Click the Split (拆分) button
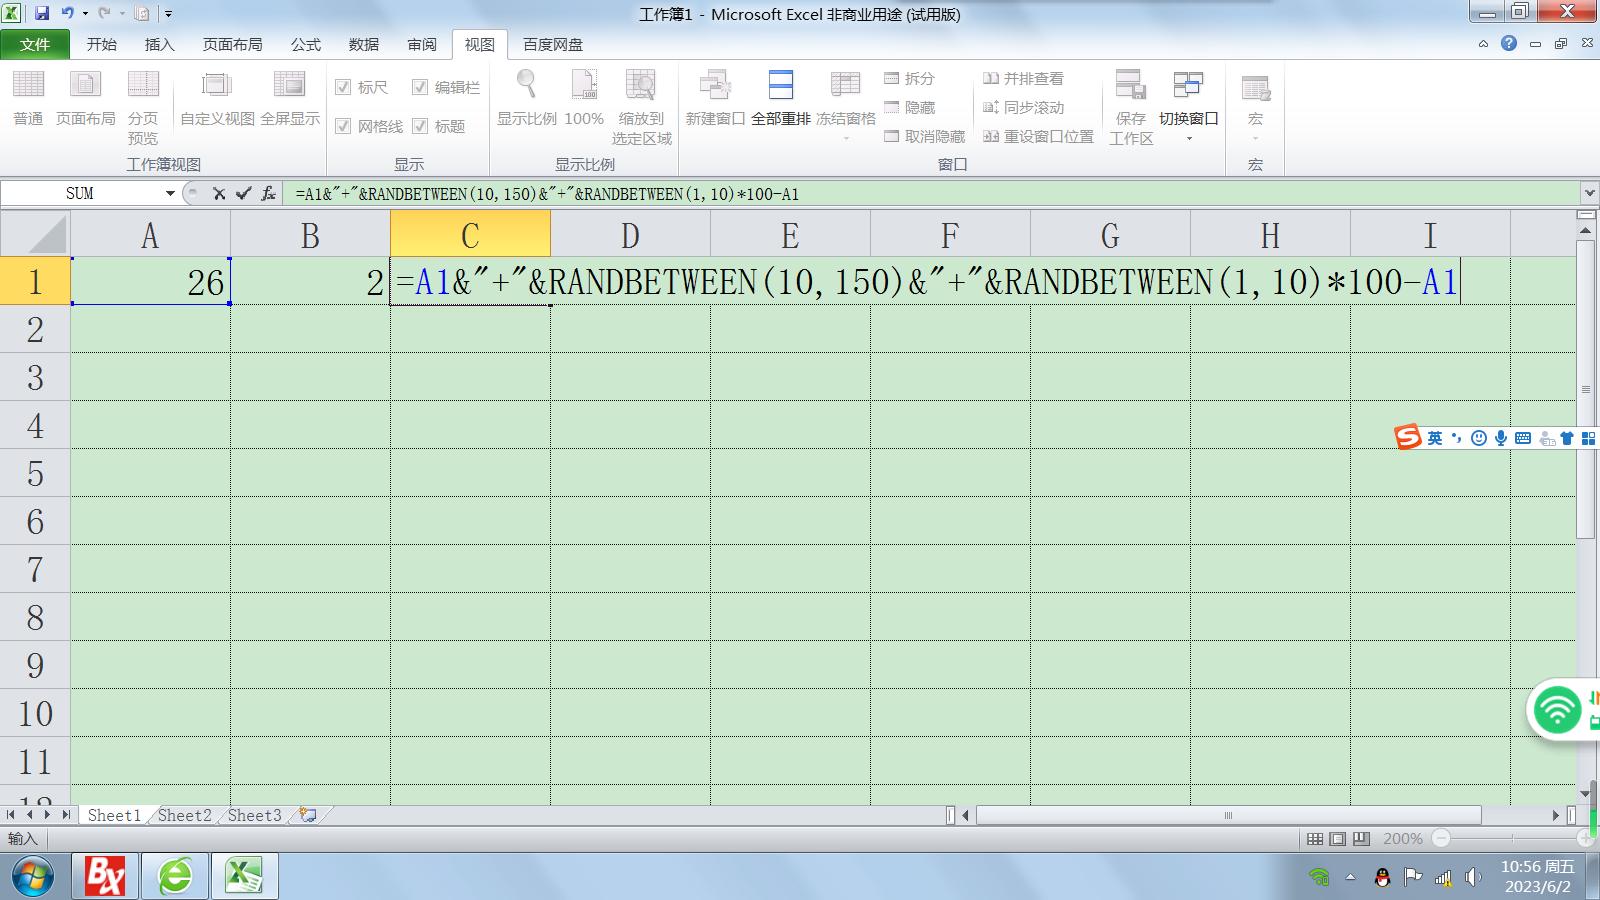 (909, 78)
